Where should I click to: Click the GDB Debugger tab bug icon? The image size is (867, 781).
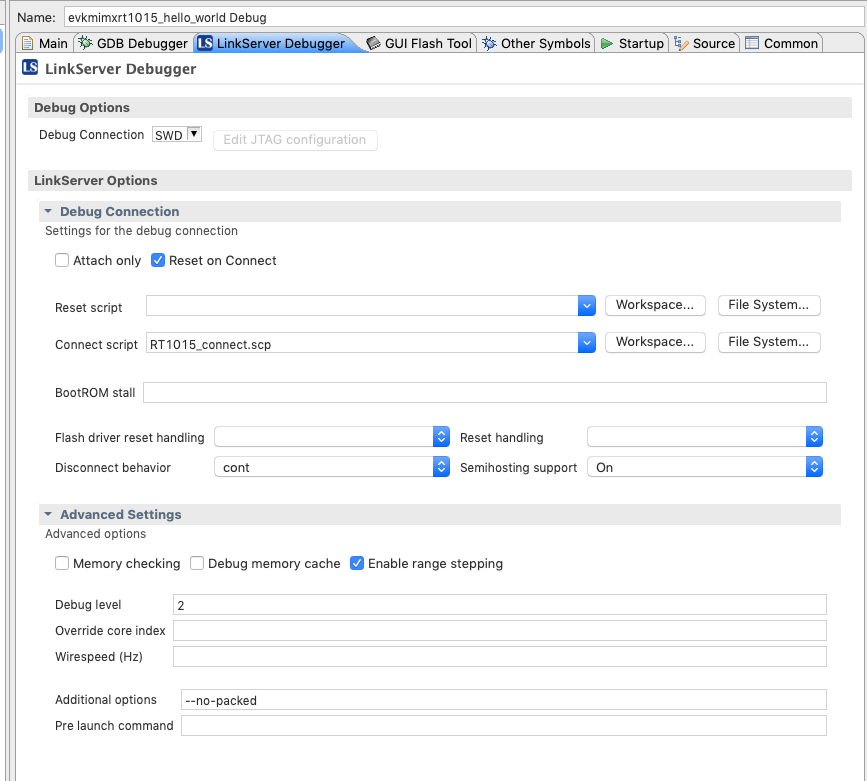click(86, 43)
